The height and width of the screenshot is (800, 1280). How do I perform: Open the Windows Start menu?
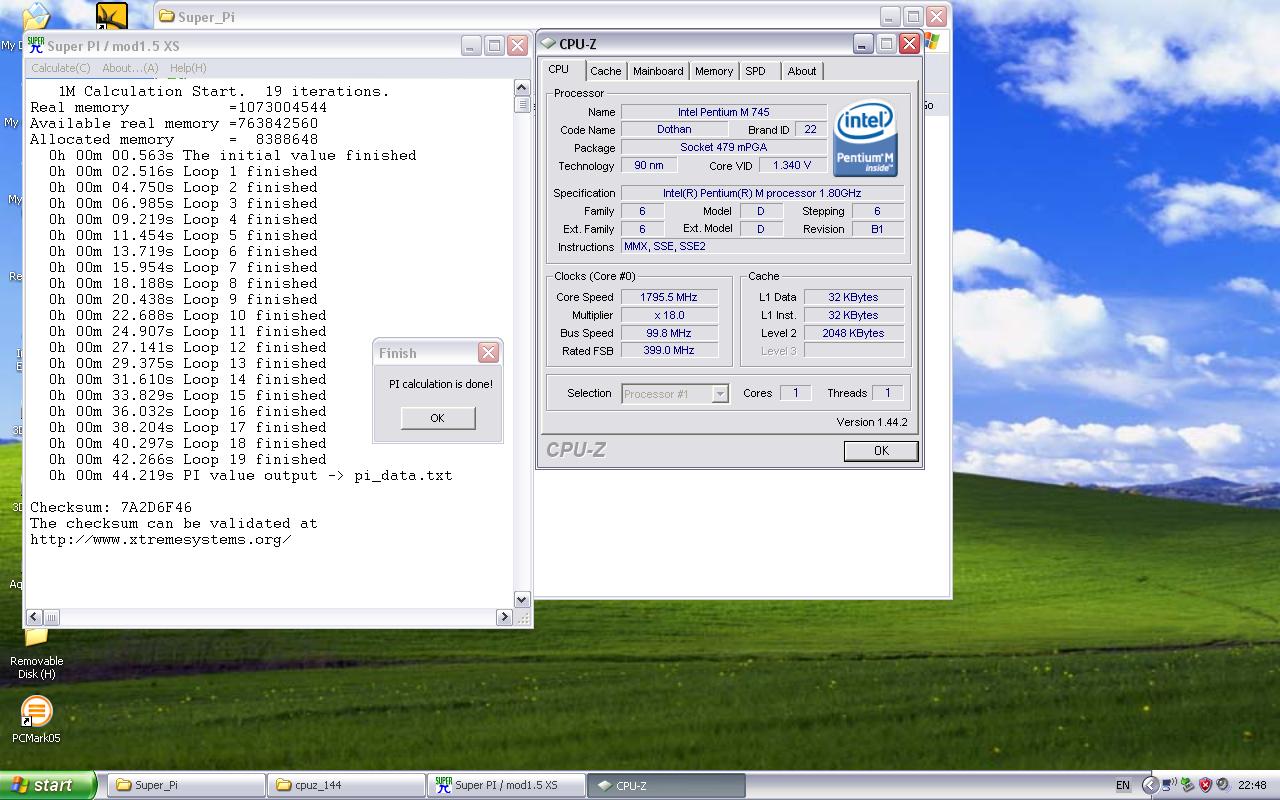(48, 785)
